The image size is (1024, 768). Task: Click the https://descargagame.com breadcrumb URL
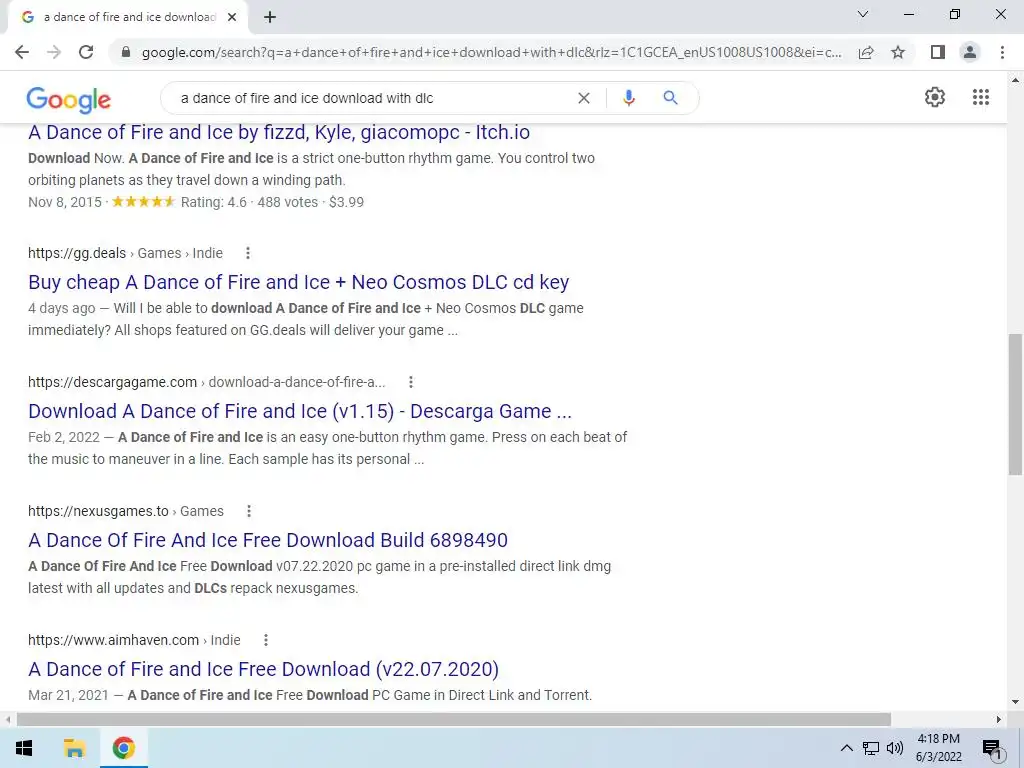(112, 382)
